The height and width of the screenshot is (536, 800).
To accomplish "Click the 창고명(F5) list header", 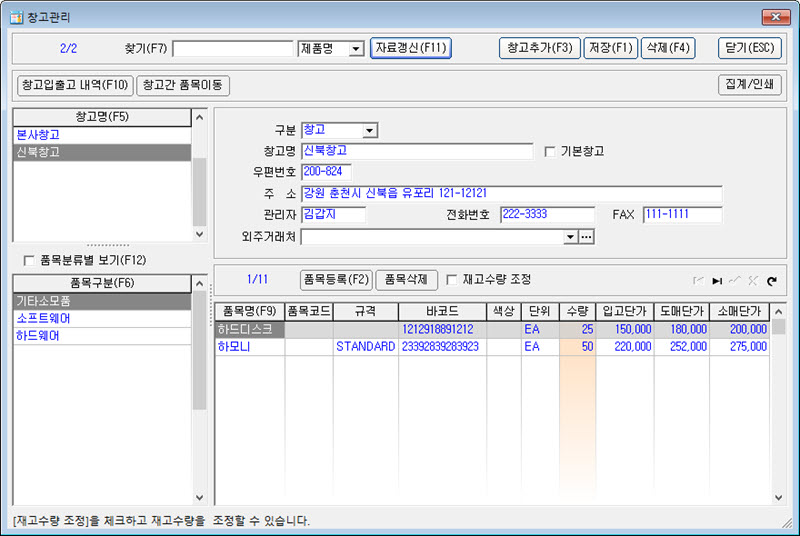I will pos(102,117).
